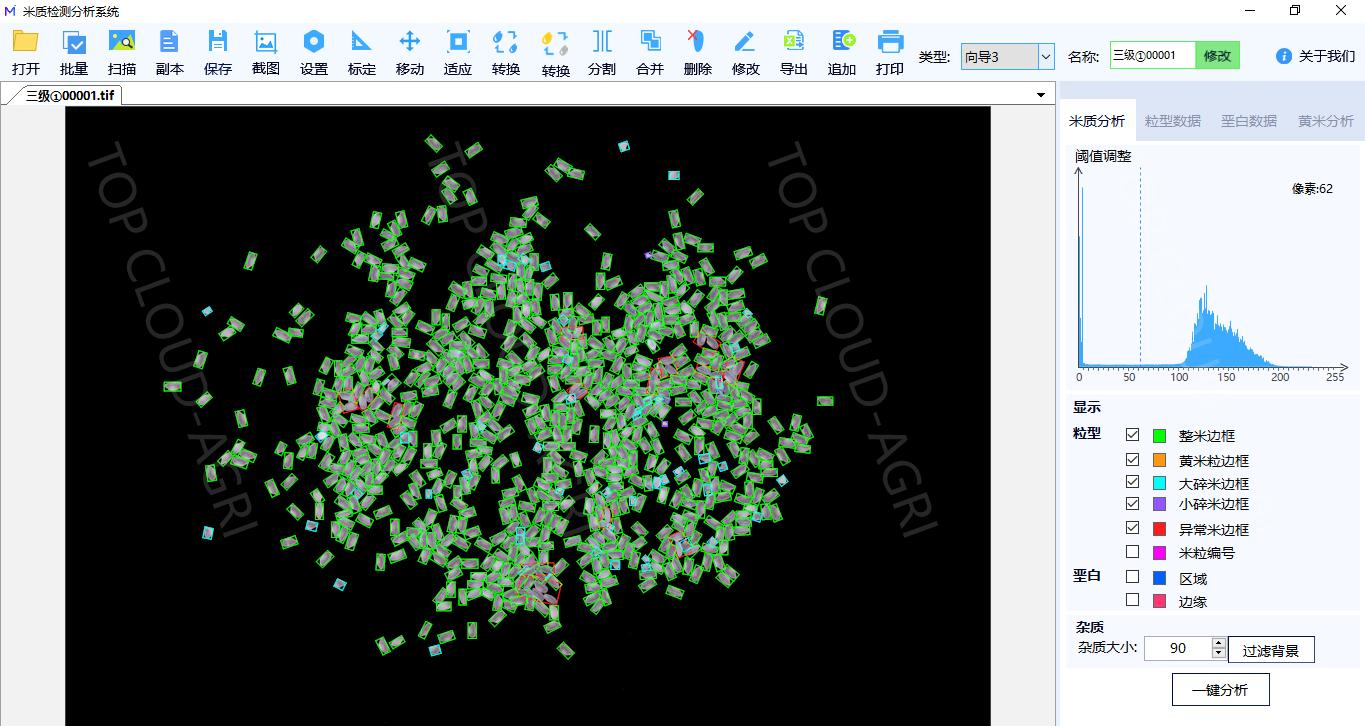Switch to 垩白数据 tab
Image resolution: width=1365 pixels, height=726 pixels.
(1249, 121)
